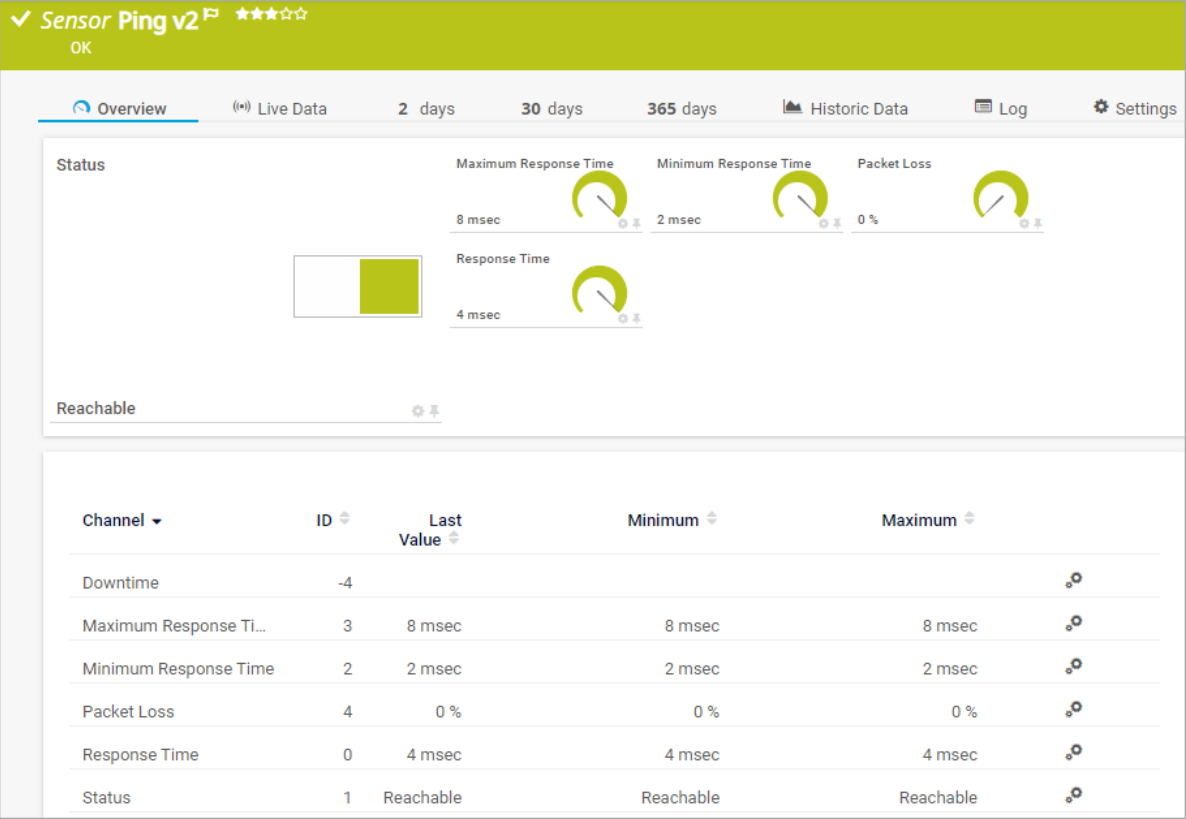This screenshot has height=819, width=1186.
Task: Sort table by Maximum column
Action: pos(968,519)
